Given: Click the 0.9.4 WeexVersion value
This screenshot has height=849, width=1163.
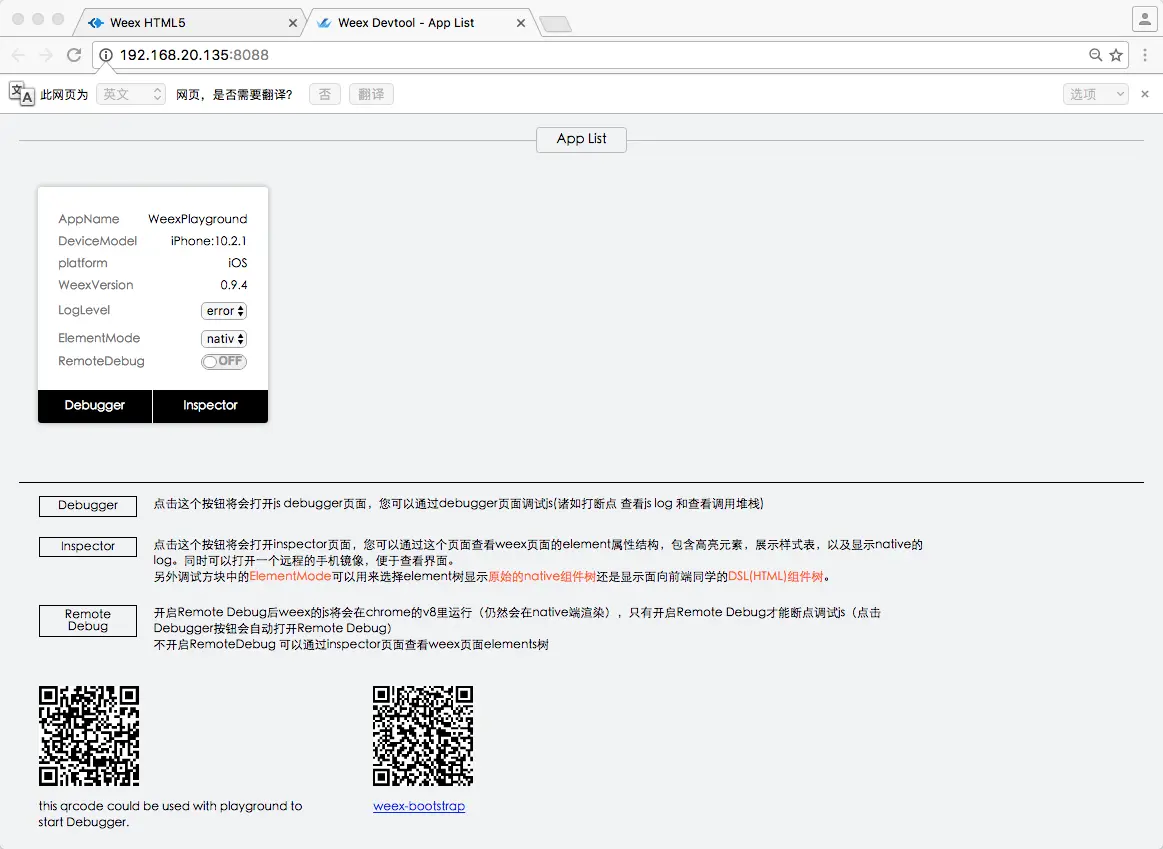Looking at the screenshot, I should (234, 285).
